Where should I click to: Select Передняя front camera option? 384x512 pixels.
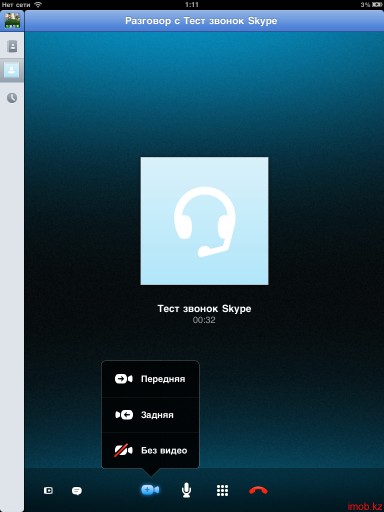point(150,379)
